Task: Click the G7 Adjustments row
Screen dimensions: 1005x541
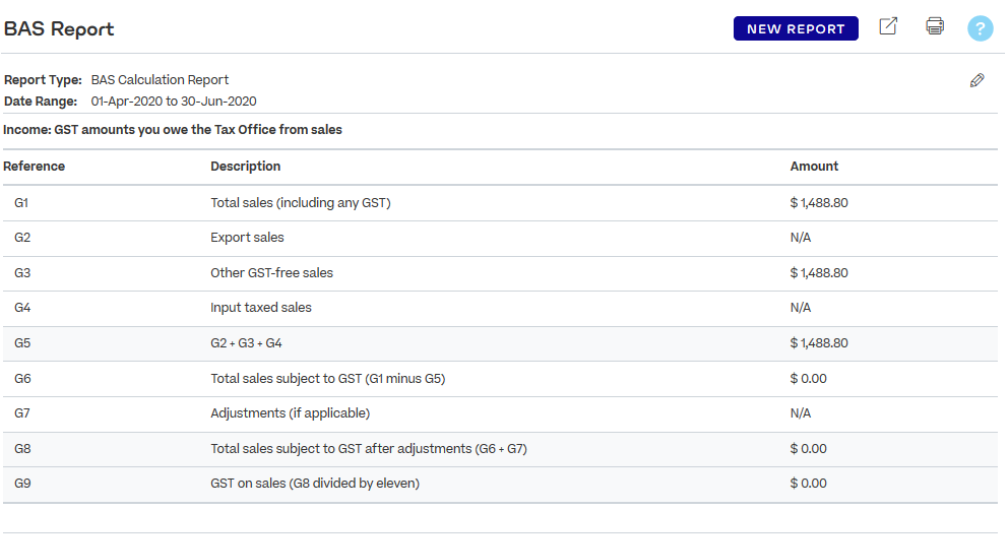Action: click(x=500, y=414)
